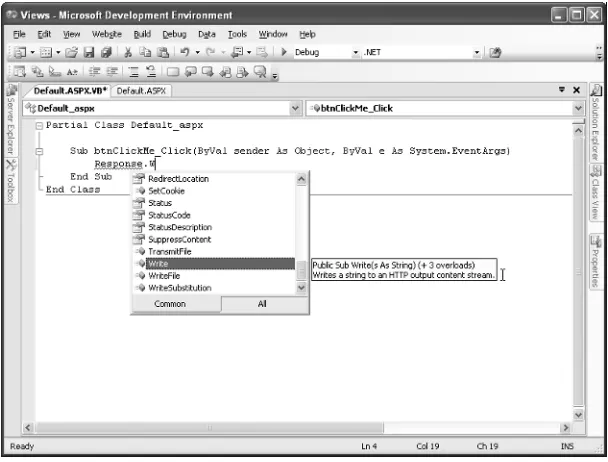Click the Uncomment Selected Lines icon
608x462 pixels.
click(x=151, y=71)
